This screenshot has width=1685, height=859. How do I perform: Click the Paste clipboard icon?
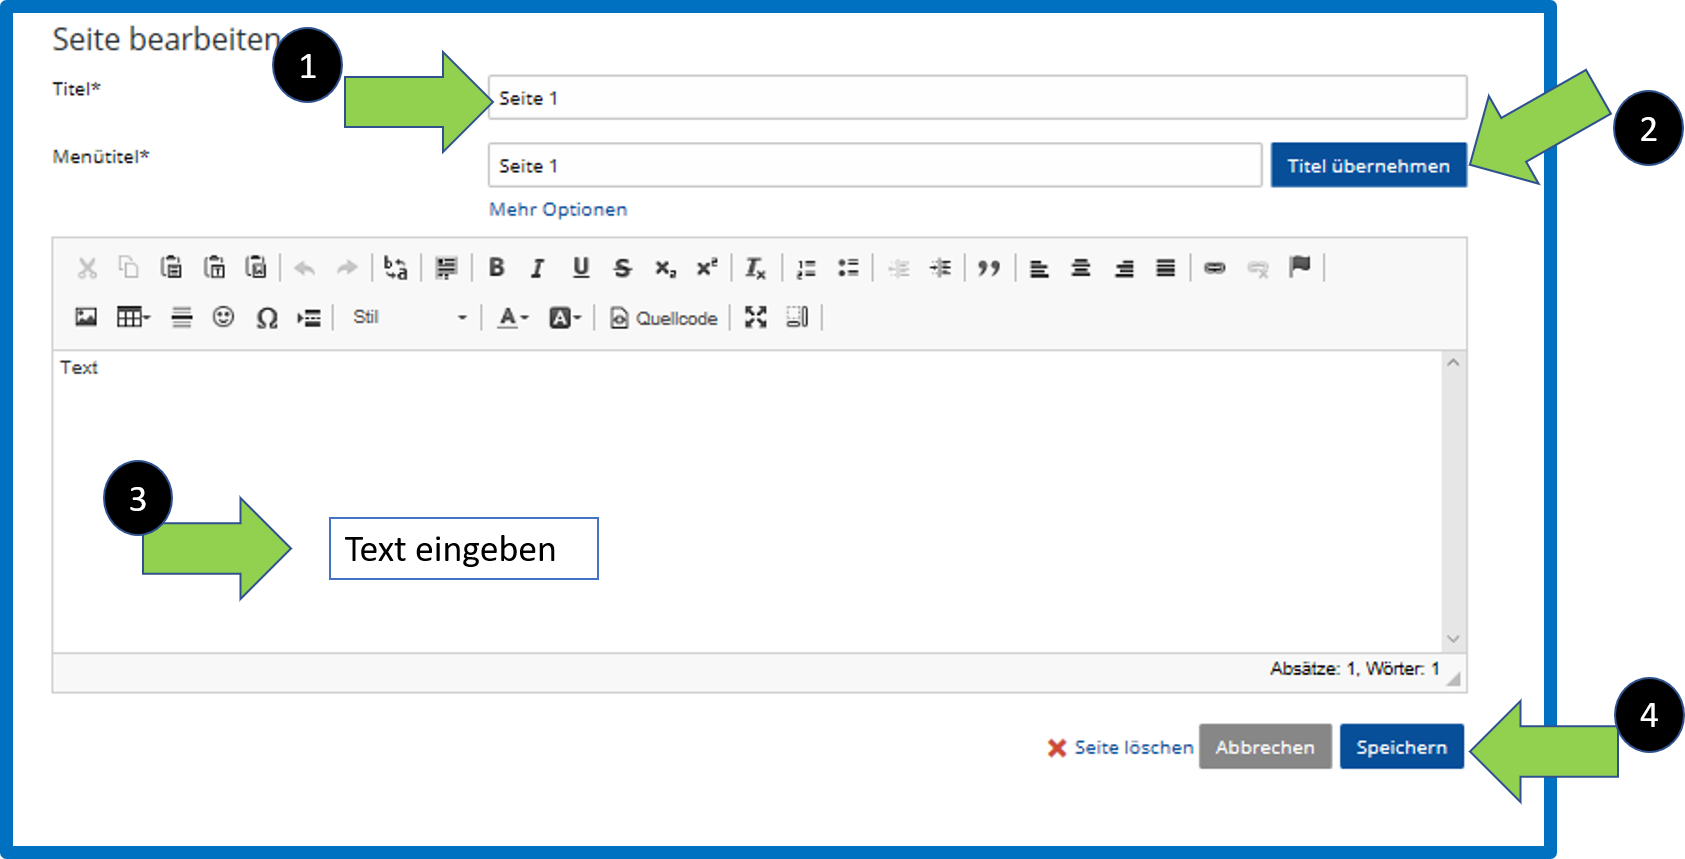click(171, 267)
